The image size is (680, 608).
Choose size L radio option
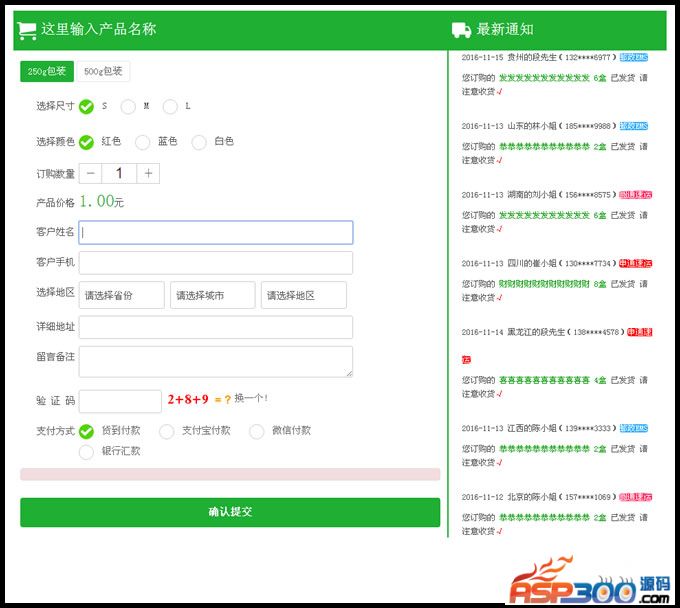point(170,106)
